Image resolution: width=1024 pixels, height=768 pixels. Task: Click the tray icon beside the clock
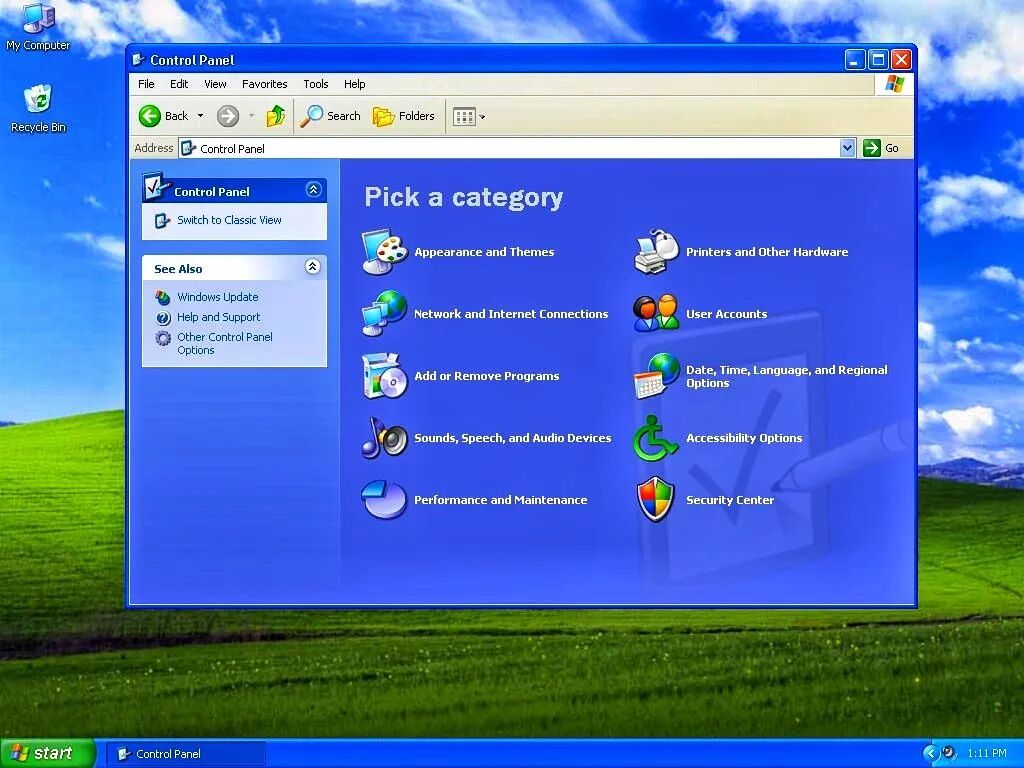pyautogui.click(x=949, y=752)
